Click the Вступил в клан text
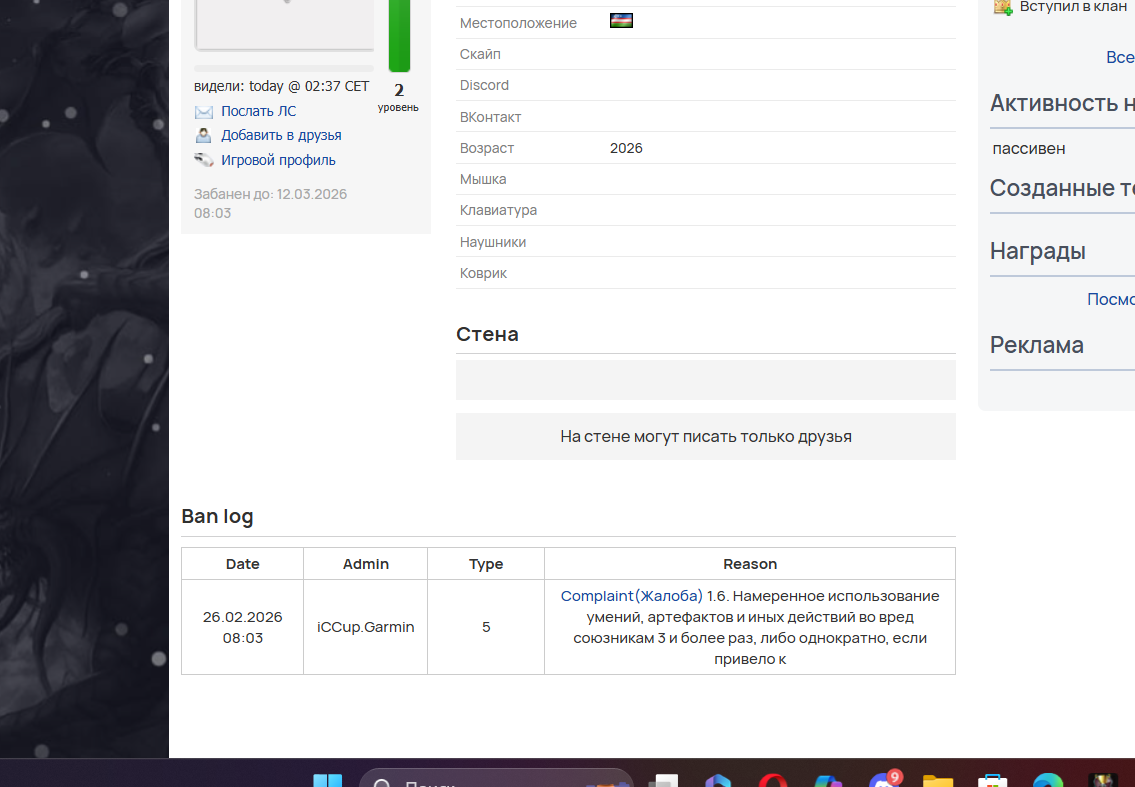 [1073, 7]
